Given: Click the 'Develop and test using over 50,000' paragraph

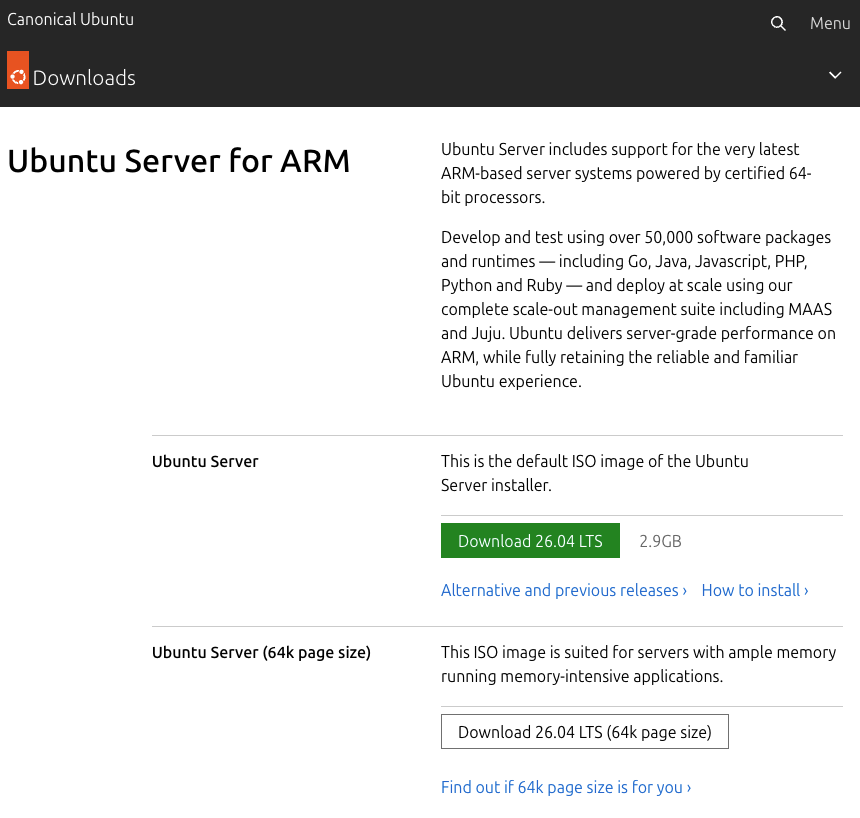Looking at the screenshot, I should click(638, 309).
